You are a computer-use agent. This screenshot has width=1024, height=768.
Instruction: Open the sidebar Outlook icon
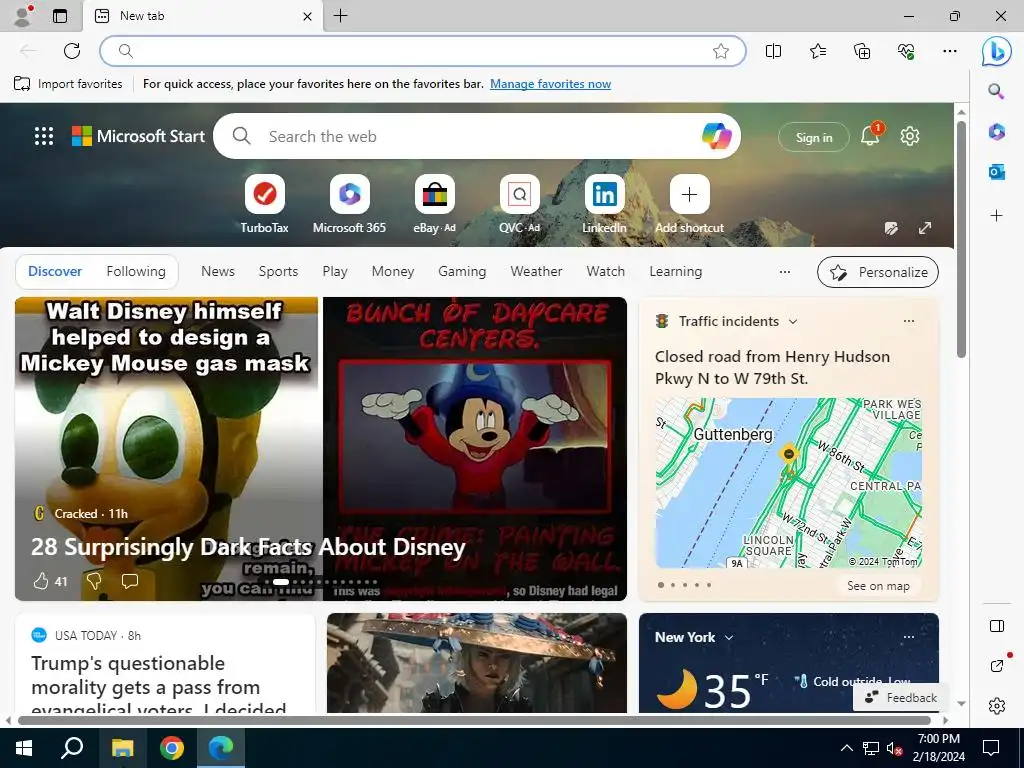coord(996,172)
